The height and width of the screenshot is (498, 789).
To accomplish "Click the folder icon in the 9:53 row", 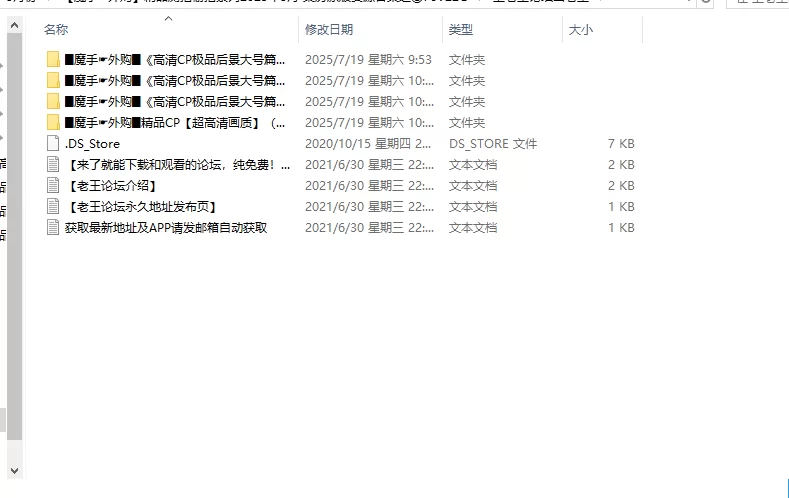I will click(53, 59).
